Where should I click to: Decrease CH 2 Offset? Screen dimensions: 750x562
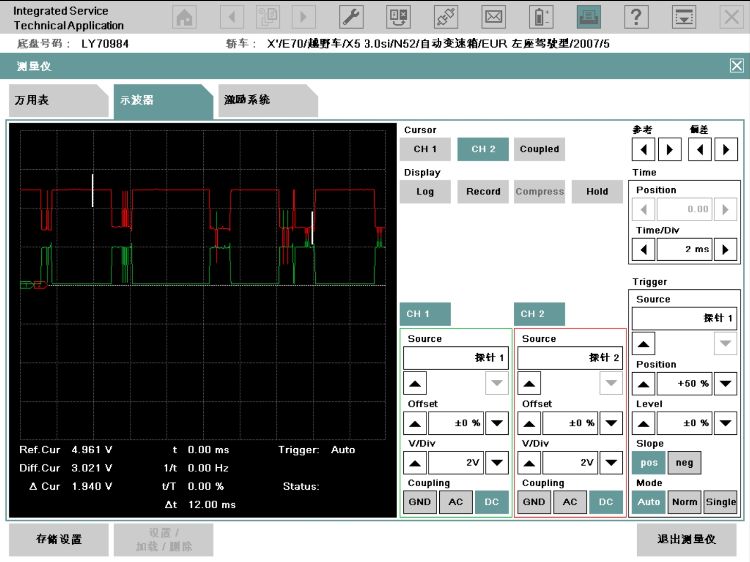(611, 423)
